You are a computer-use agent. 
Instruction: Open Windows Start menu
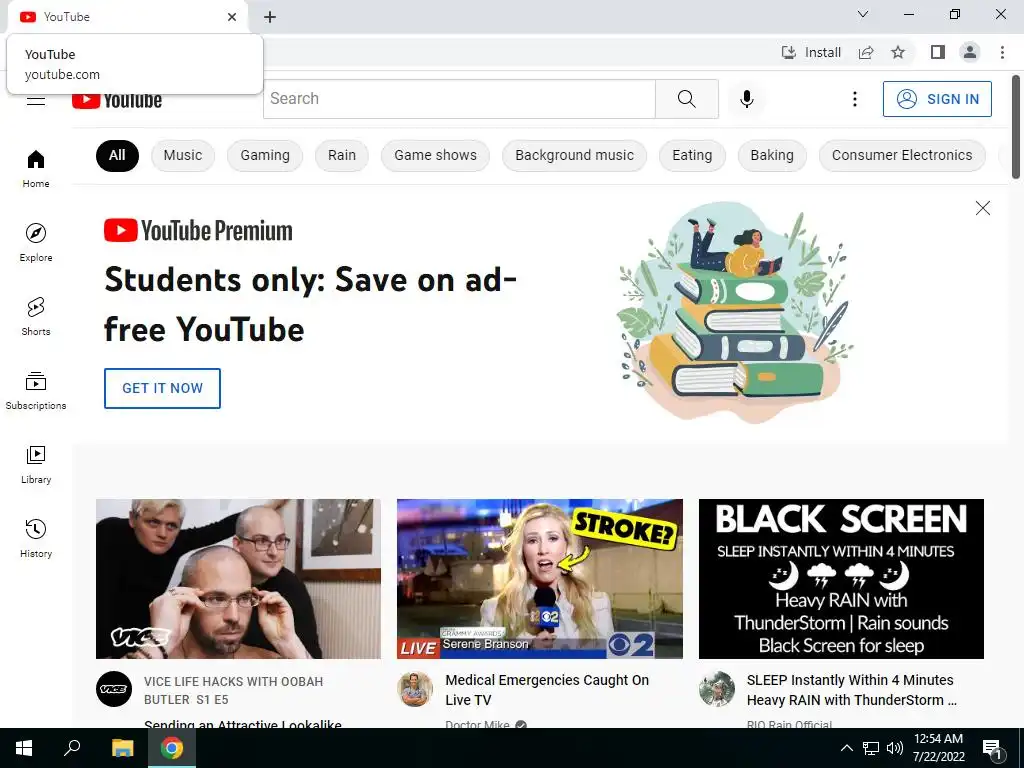[x=24, y=748]
